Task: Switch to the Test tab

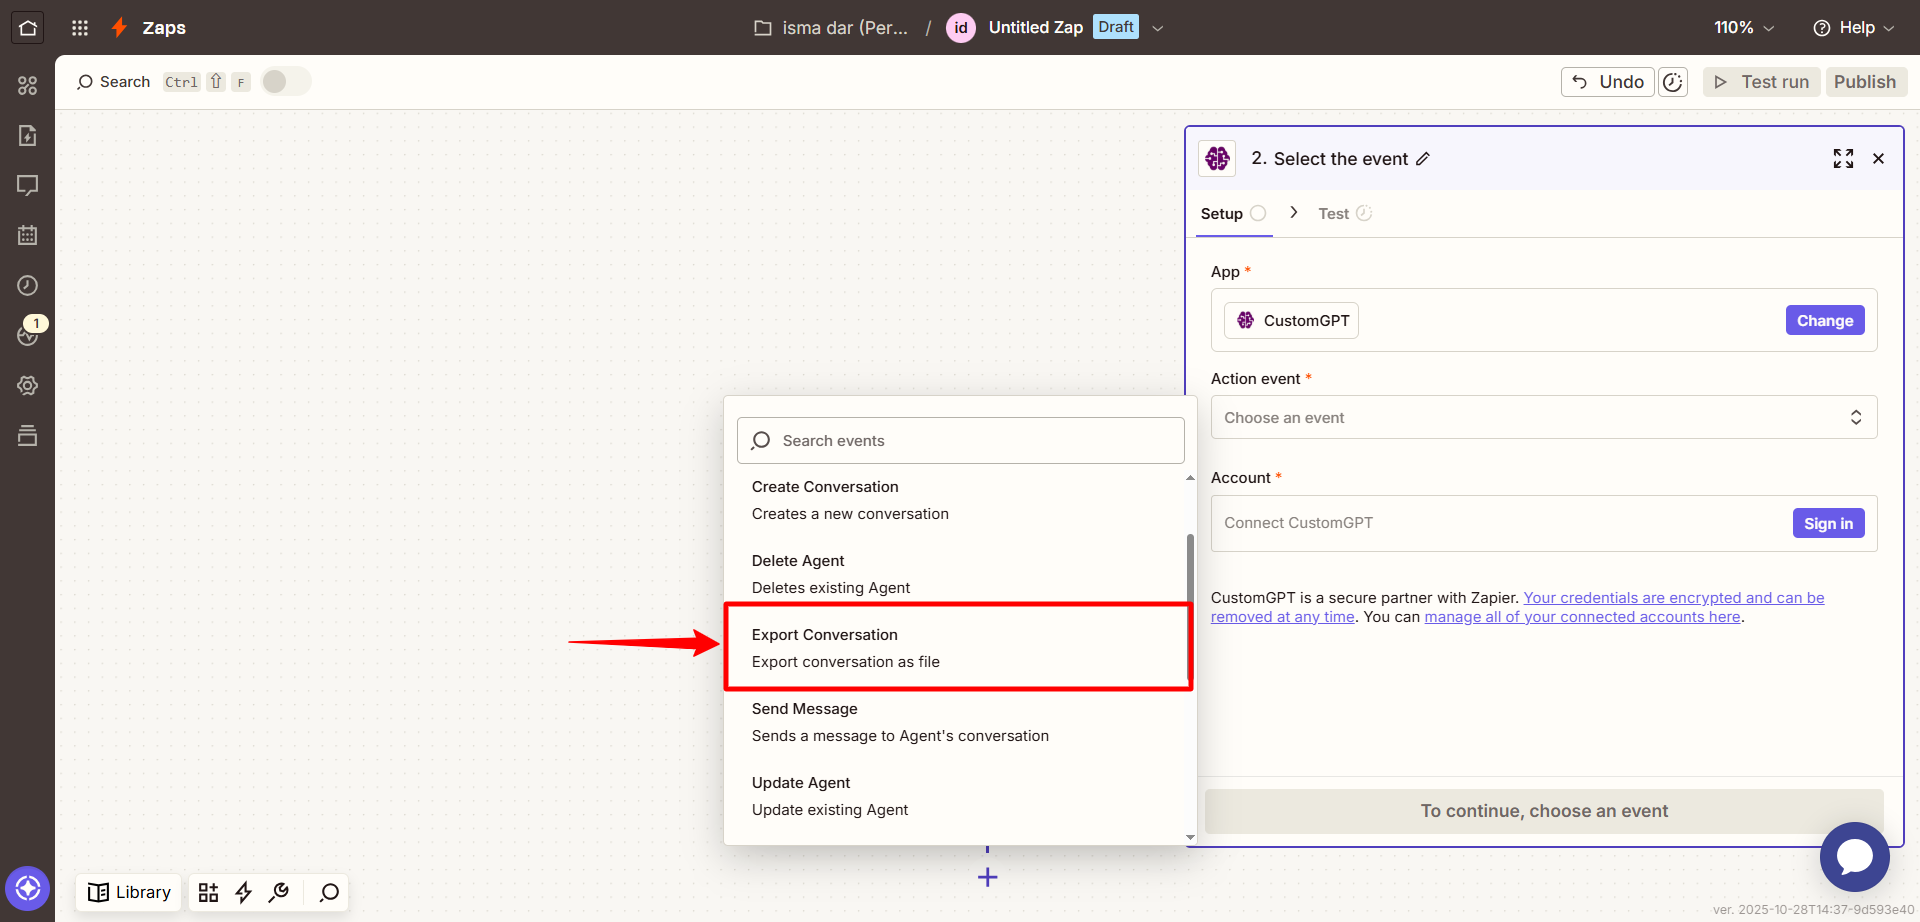Action: (x=1345, y=214)
